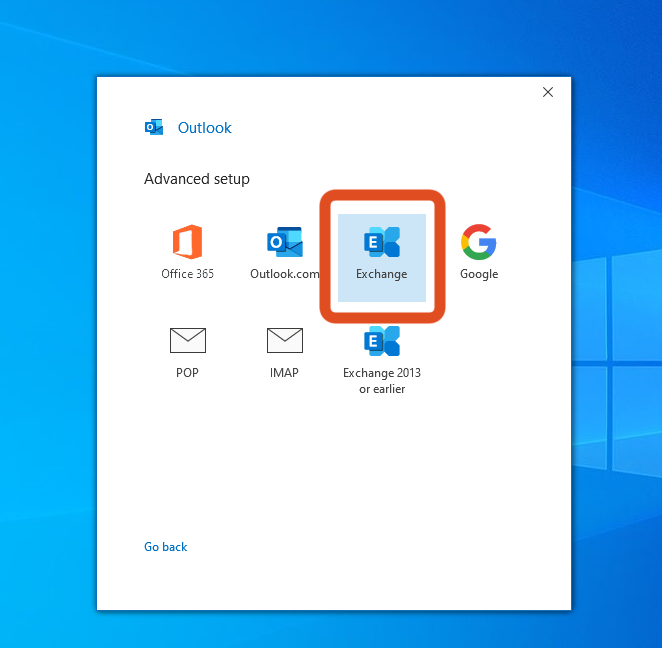Choose the IMAP envelope icon
The width and height of the screenshot is (662, 648).
coord(284,341)
